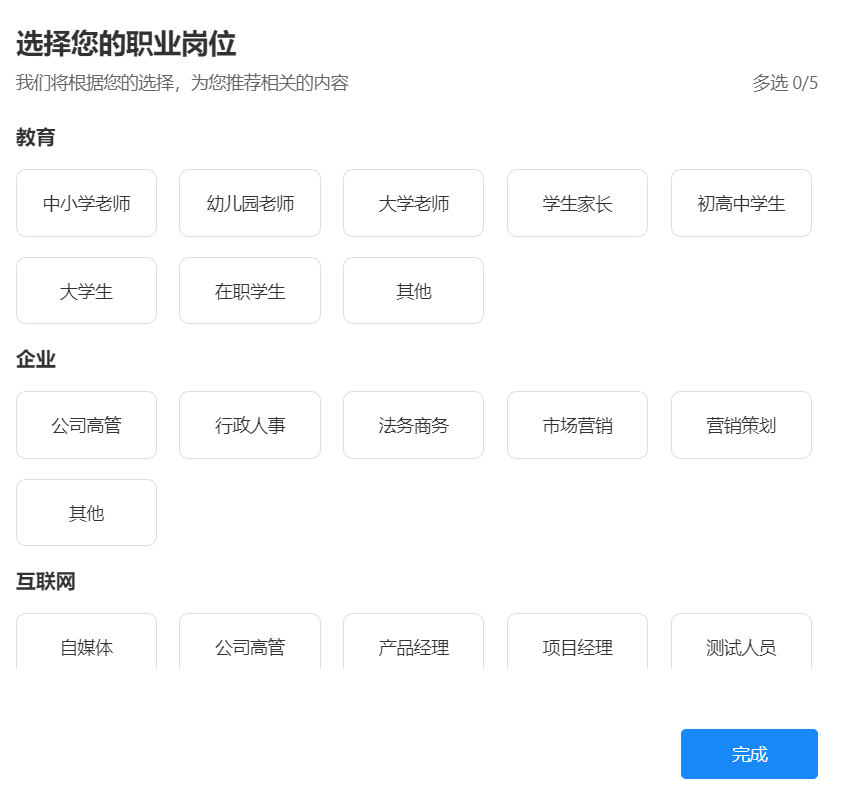Select 自媒体 under the 互联网 section
The image size is (857, 805).
[86, 648]
